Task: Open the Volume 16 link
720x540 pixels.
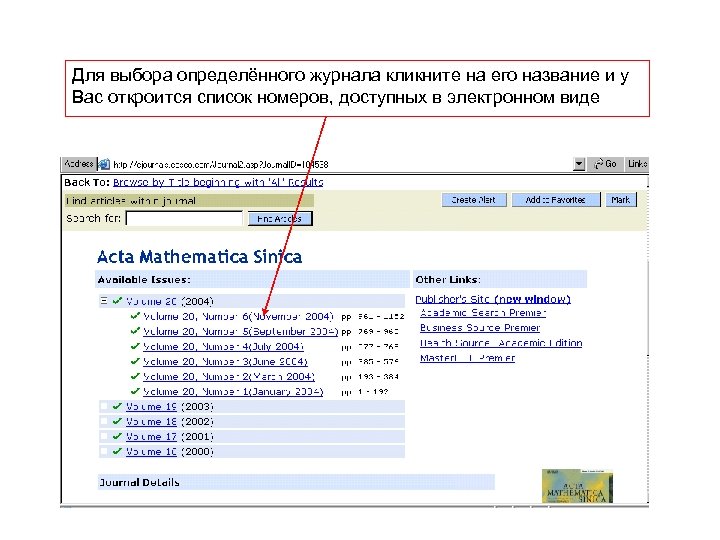Action: pyautogui.click(x=151, y=452)
